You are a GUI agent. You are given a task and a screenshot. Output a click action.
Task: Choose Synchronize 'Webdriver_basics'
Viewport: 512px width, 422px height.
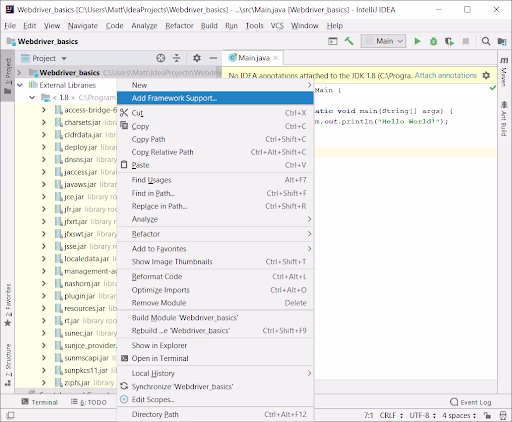coord(215,386)
